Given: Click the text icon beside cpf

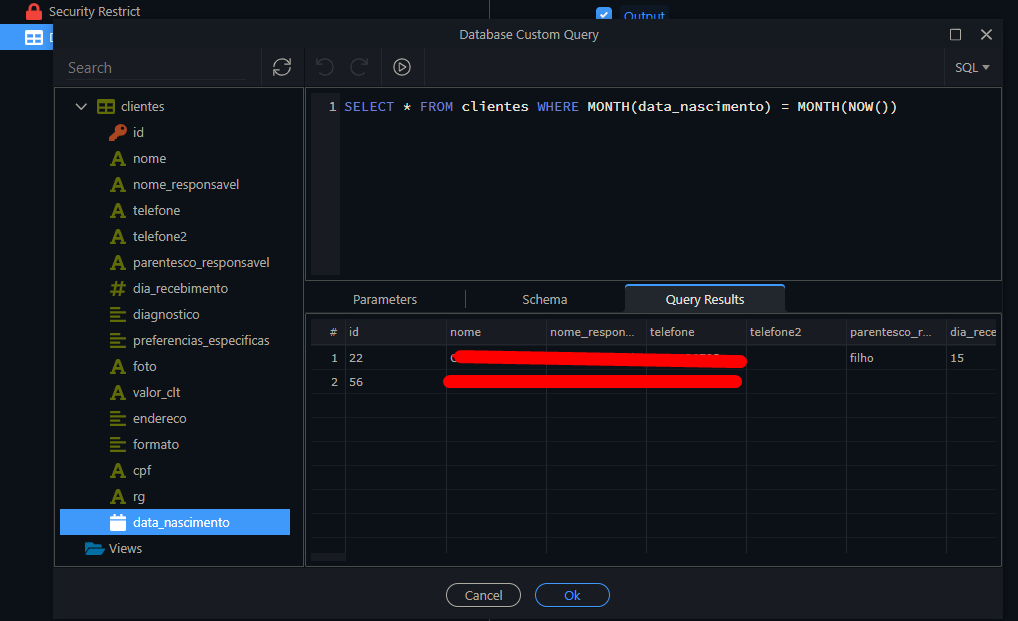Looking at the screenshot, I should 118,470.
